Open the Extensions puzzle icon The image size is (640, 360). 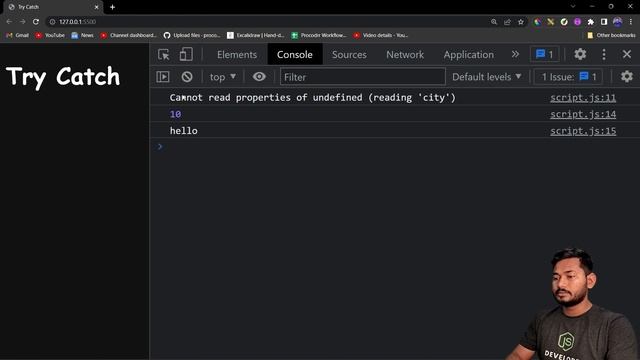(591, 22)
